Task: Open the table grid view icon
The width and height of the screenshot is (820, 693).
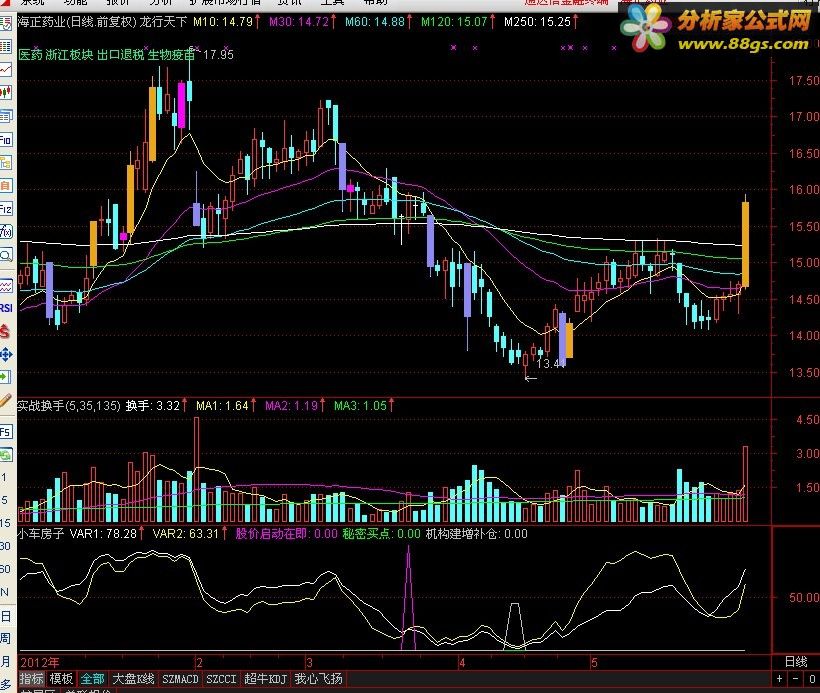Action: click(x=5, y=47)
